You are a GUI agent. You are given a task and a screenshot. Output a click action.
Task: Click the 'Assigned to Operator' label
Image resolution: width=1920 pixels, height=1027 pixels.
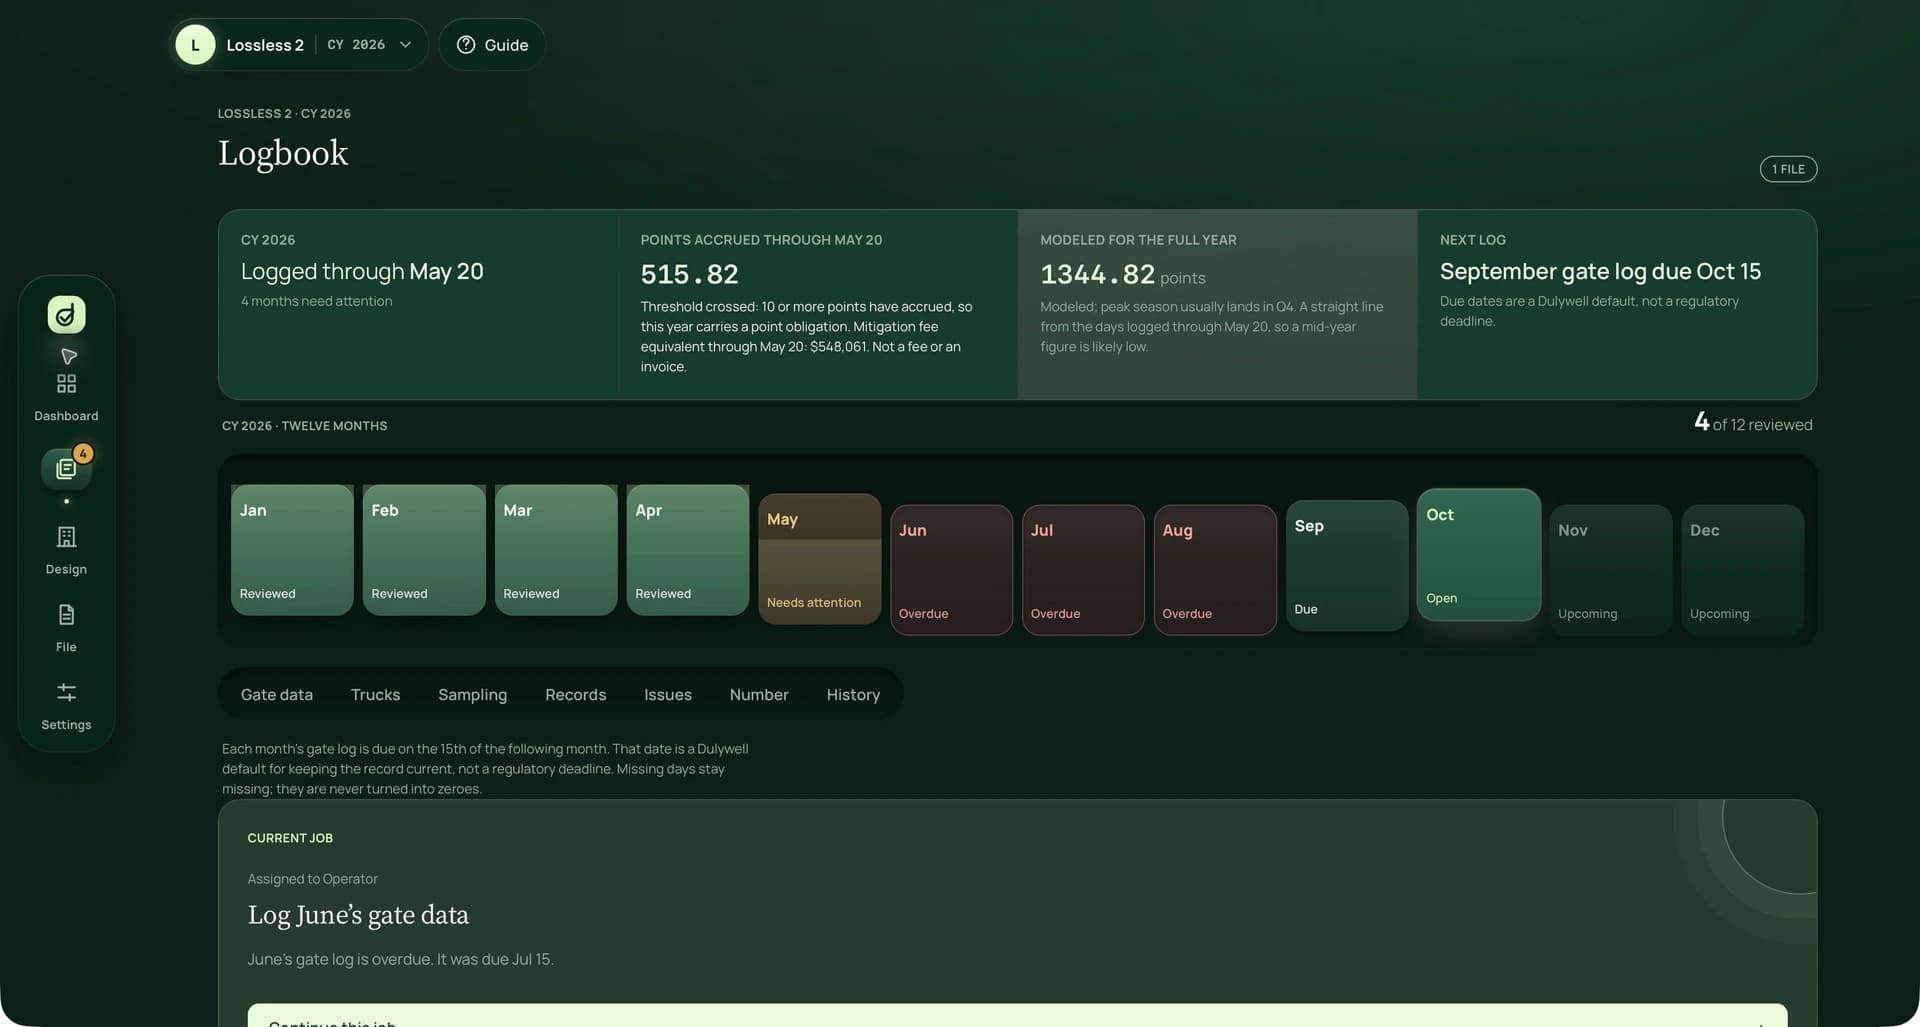click(x=312, y=879)
